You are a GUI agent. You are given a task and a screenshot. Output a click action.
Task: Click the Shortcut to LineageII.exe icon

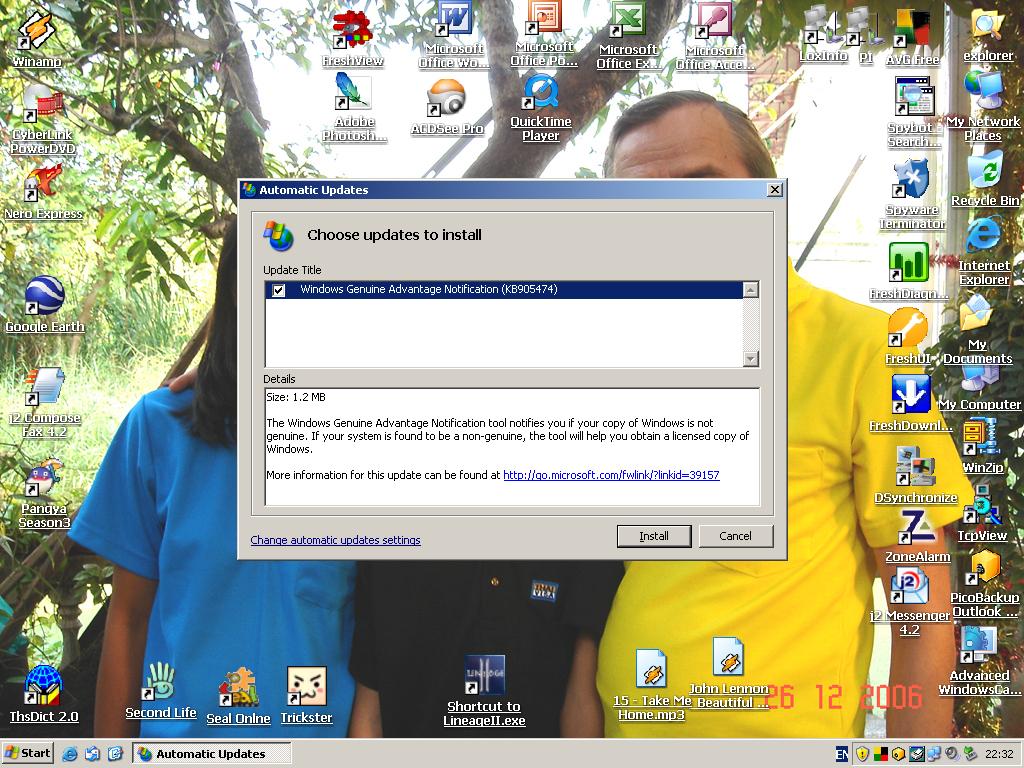(484, 692)
